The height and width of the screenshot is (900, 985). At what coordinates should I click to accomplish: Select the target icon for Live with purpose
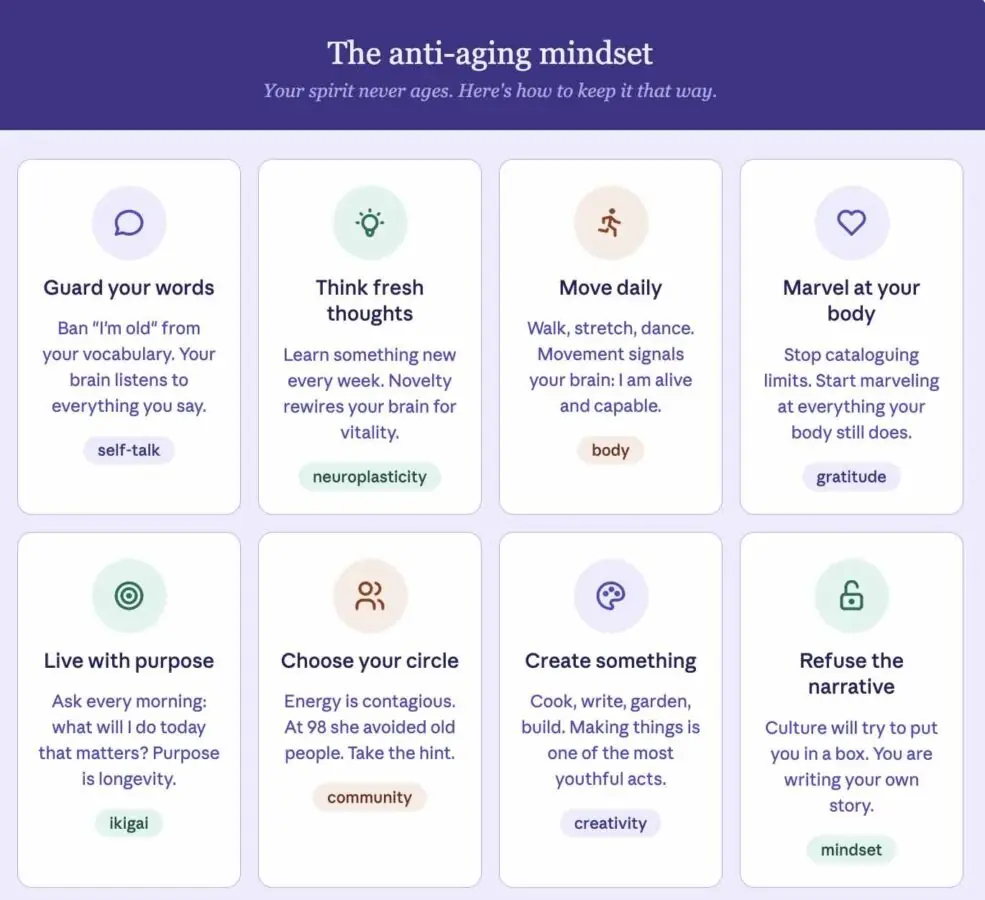click(x=129, y=595)
